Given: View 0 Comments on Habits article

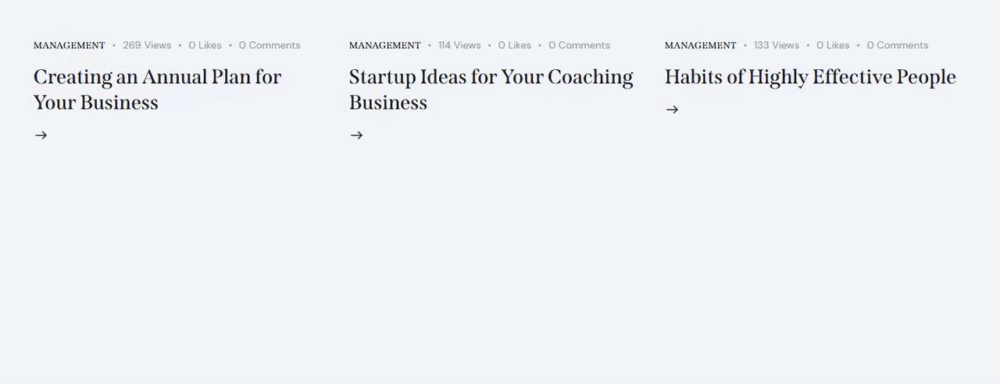Looking at the screenshot, I should pos(898,45).
